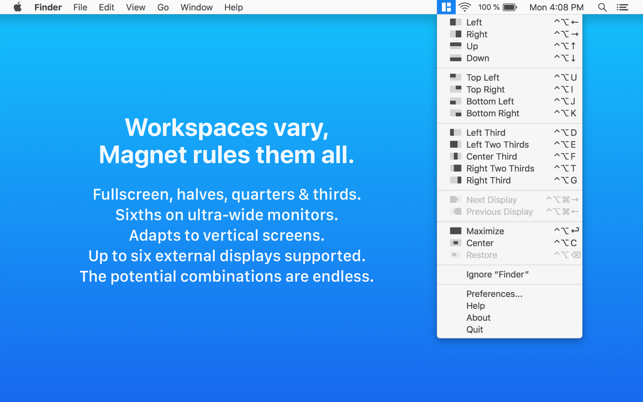The height and width of the screenshot is (402, 643).
Task: Click the Right Two Thirds icon
Action: (x=455, y=168)
